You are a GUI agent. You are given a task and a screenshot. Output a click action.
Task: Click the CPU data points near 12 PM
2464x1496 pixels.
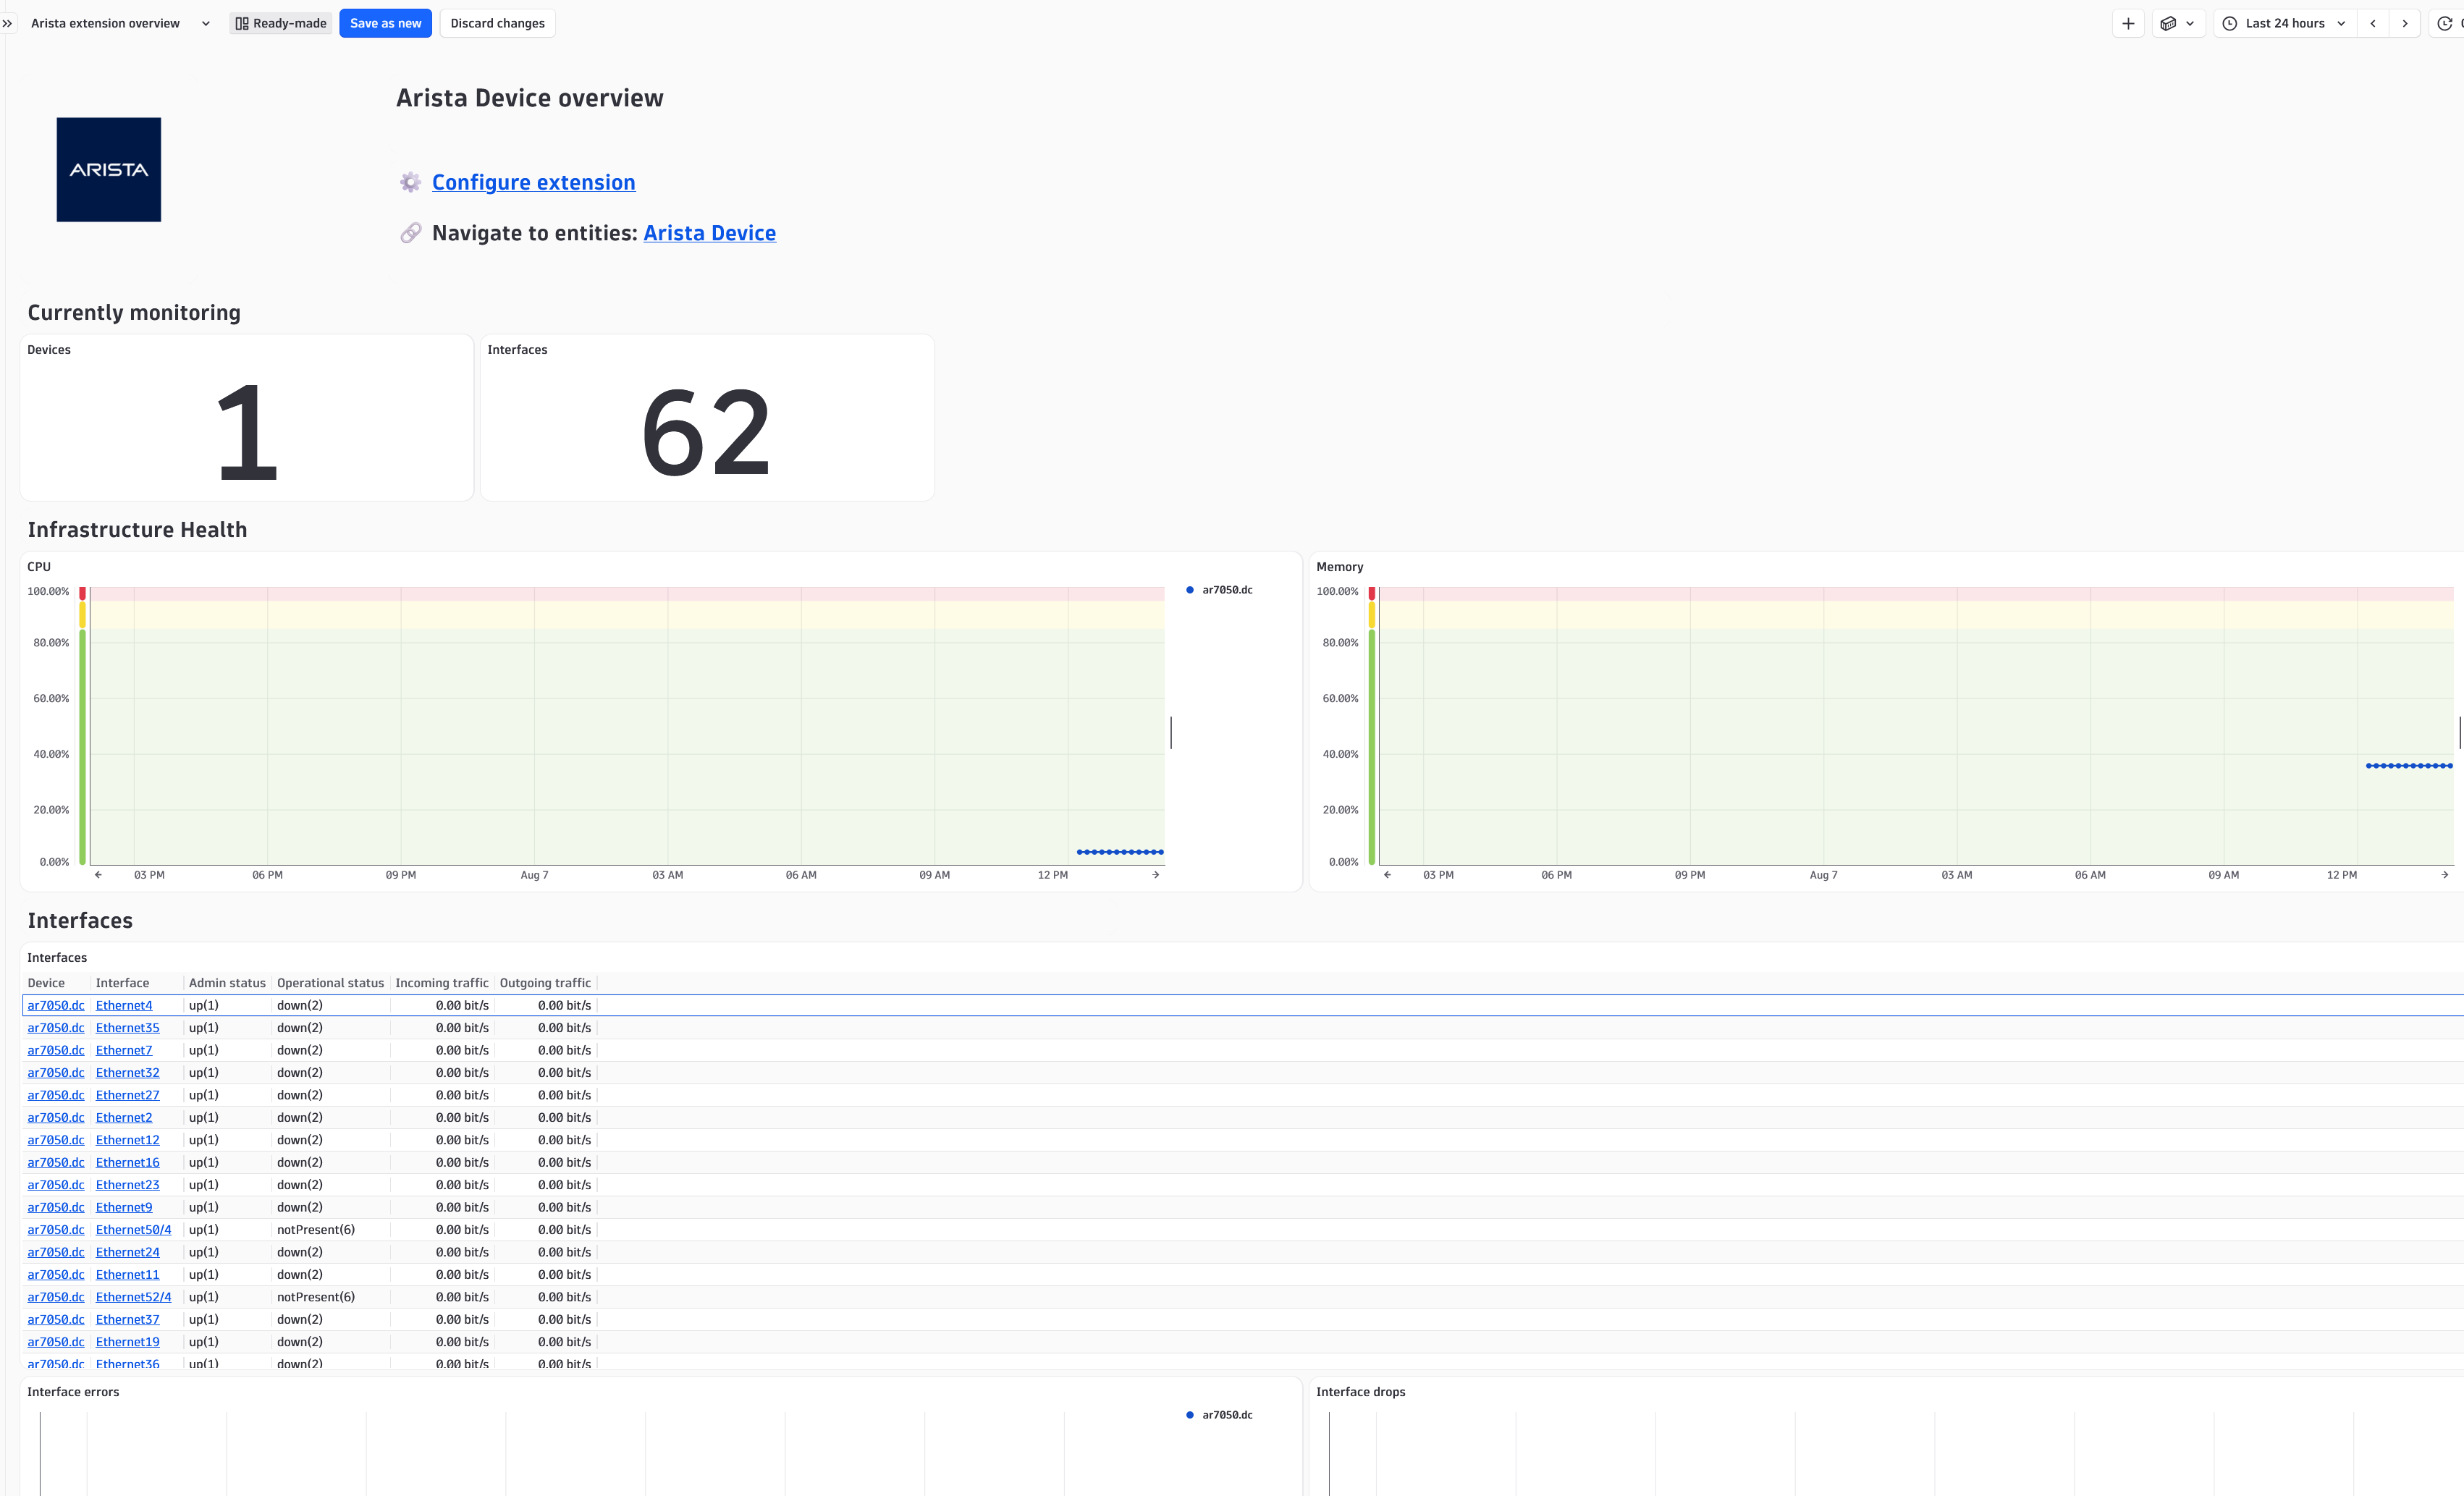click(x=1120, y=852)
